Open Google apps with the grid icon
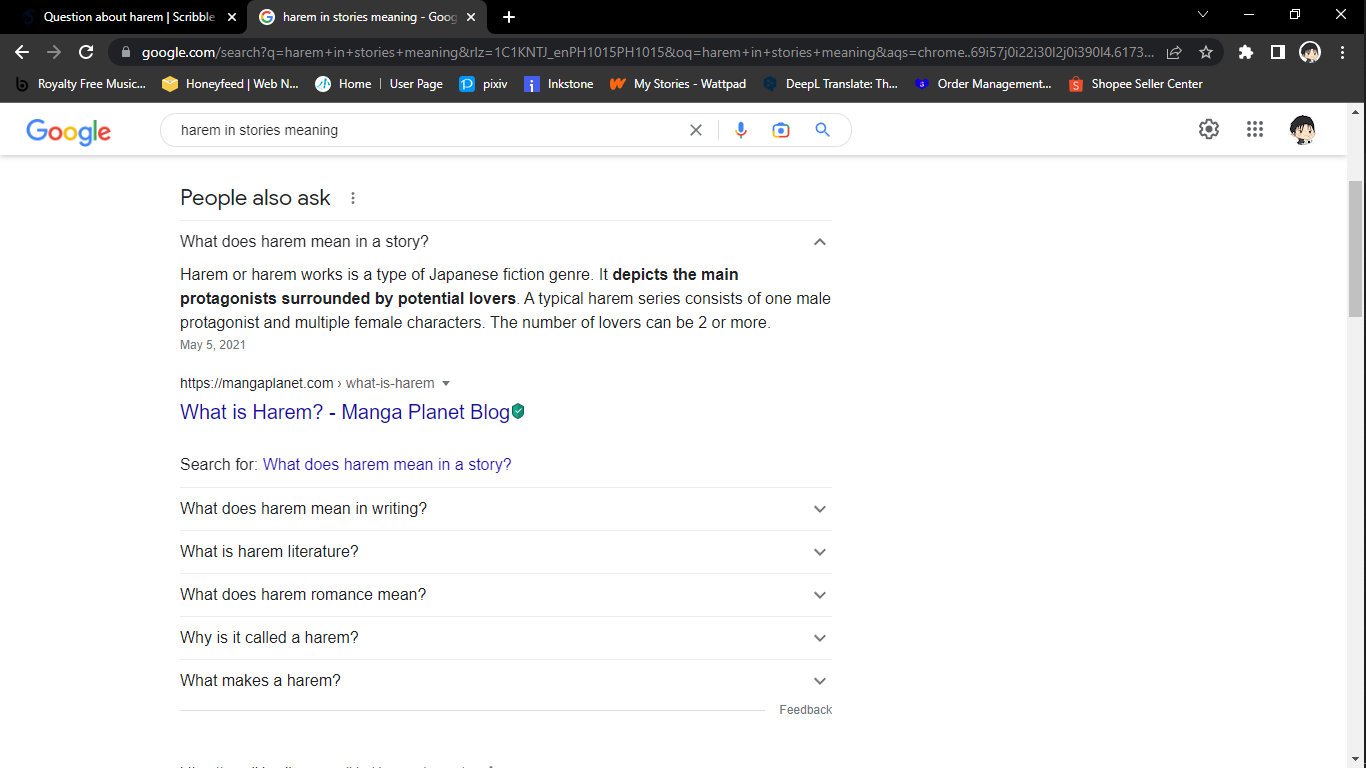Image resolution: width=1366 pixels, height=768 pixels. tap(1255, 129)
